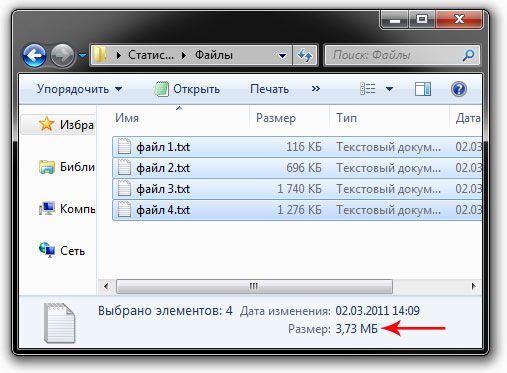Change the view with the view icon

368,89
